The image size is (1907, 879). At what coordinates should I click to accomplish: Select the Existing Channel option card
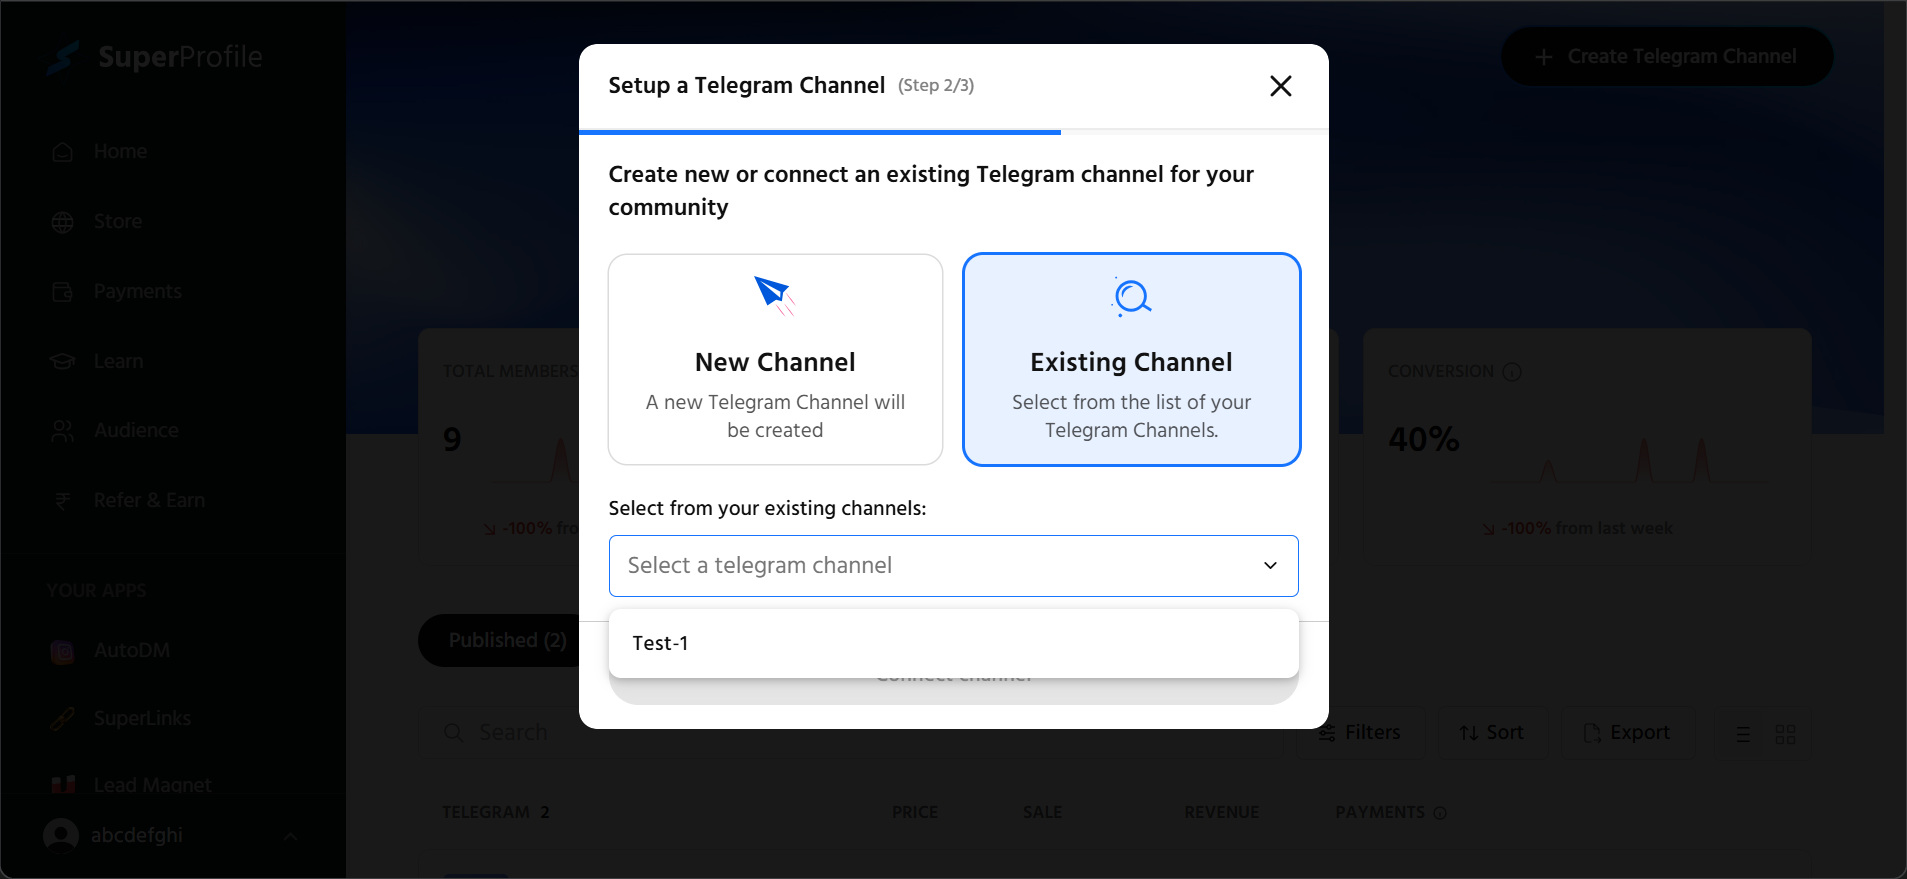coord(1131,360)
